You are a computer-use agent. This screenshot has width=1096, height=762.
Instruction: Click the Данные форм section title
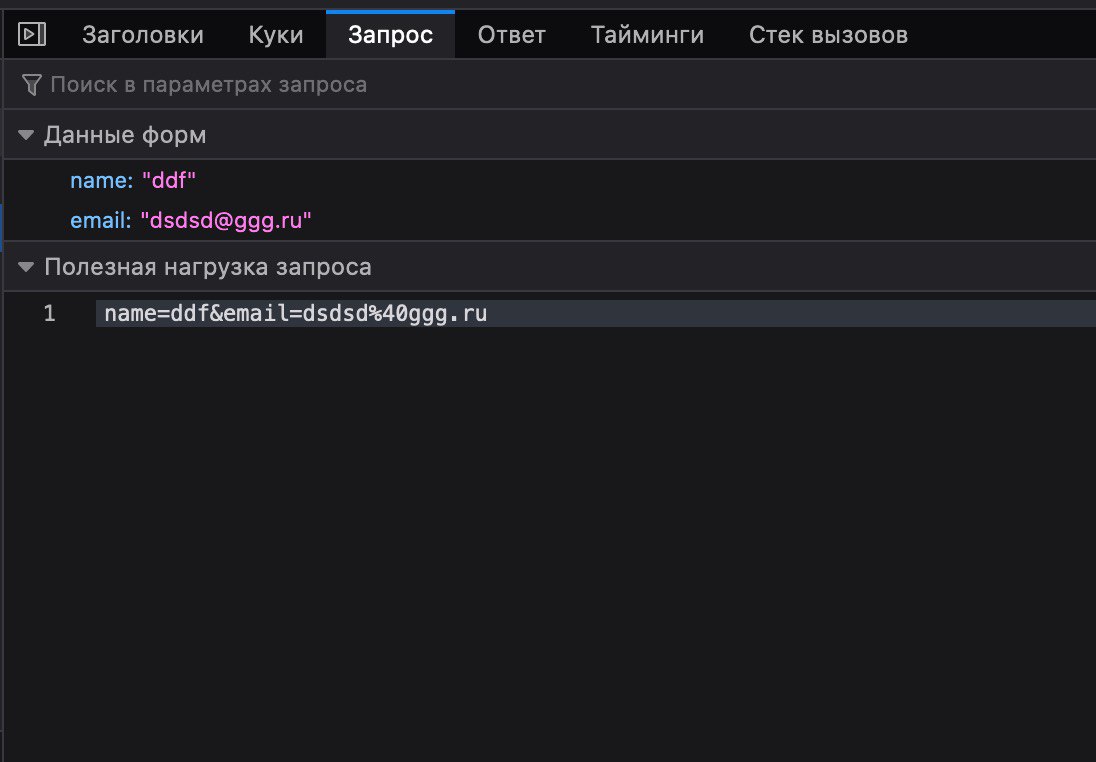coord(125,135)
